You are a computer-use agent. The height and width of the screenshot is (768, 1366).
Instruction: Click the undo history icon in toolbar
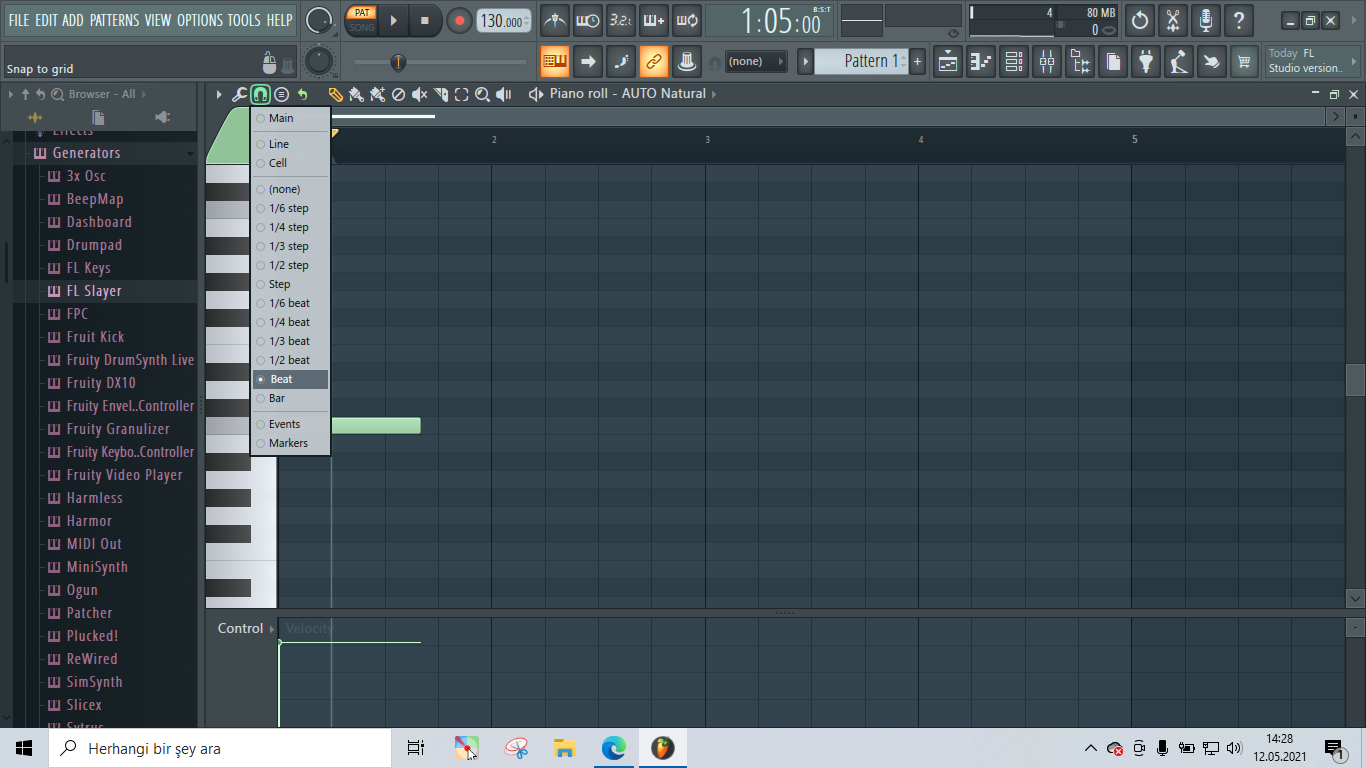[1140, 20]
